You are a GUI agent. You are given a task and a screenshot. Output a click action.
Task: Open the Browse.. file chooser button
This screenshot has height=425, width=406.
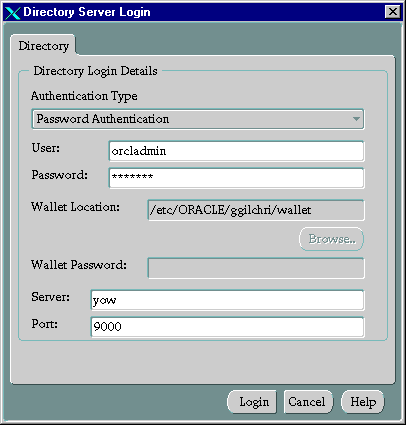[331, 239]
